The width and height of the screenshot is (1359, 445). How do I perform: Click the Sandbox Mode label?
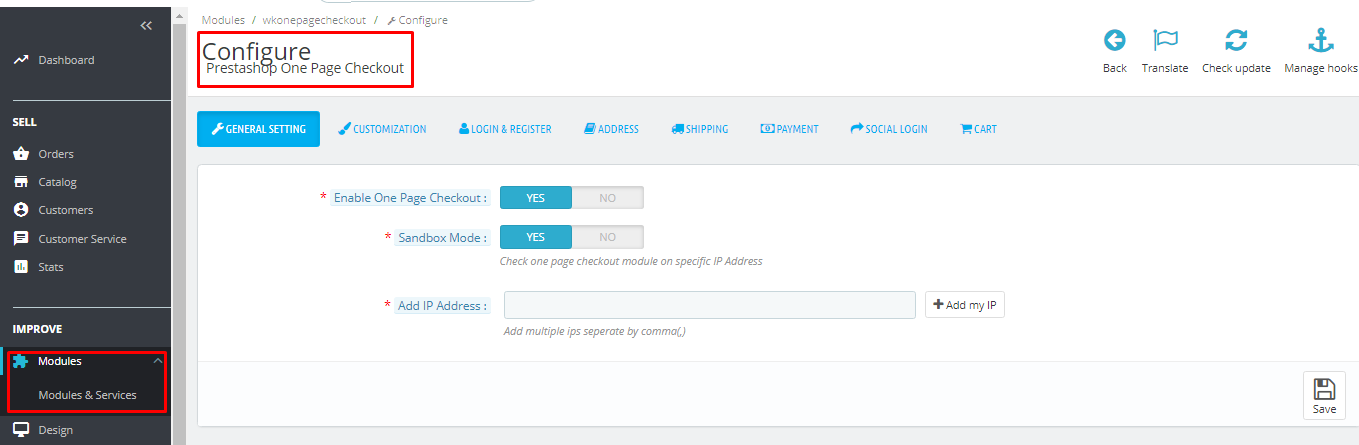tap(442, 238)
